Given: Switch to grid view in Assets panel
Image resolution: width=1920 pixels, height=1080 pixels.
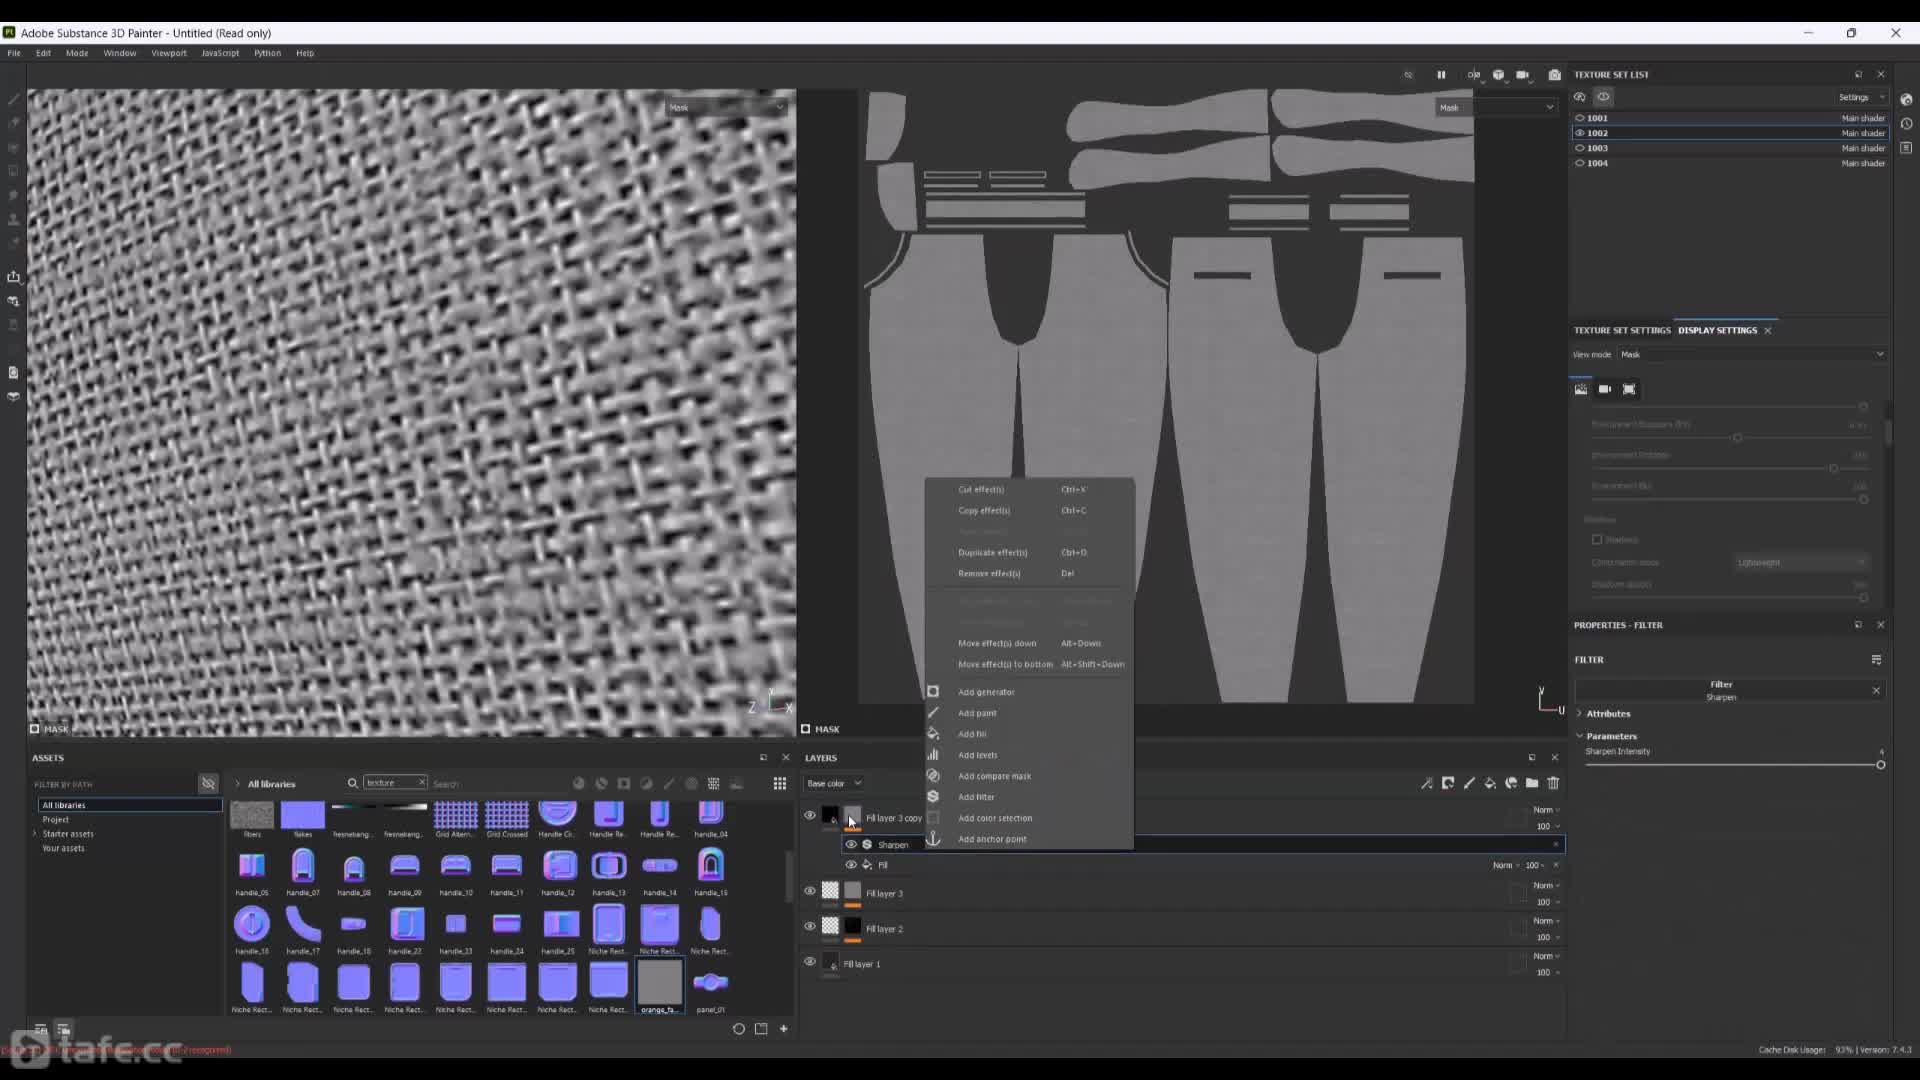Looking at the screenshot, I should tap(780, 783).
